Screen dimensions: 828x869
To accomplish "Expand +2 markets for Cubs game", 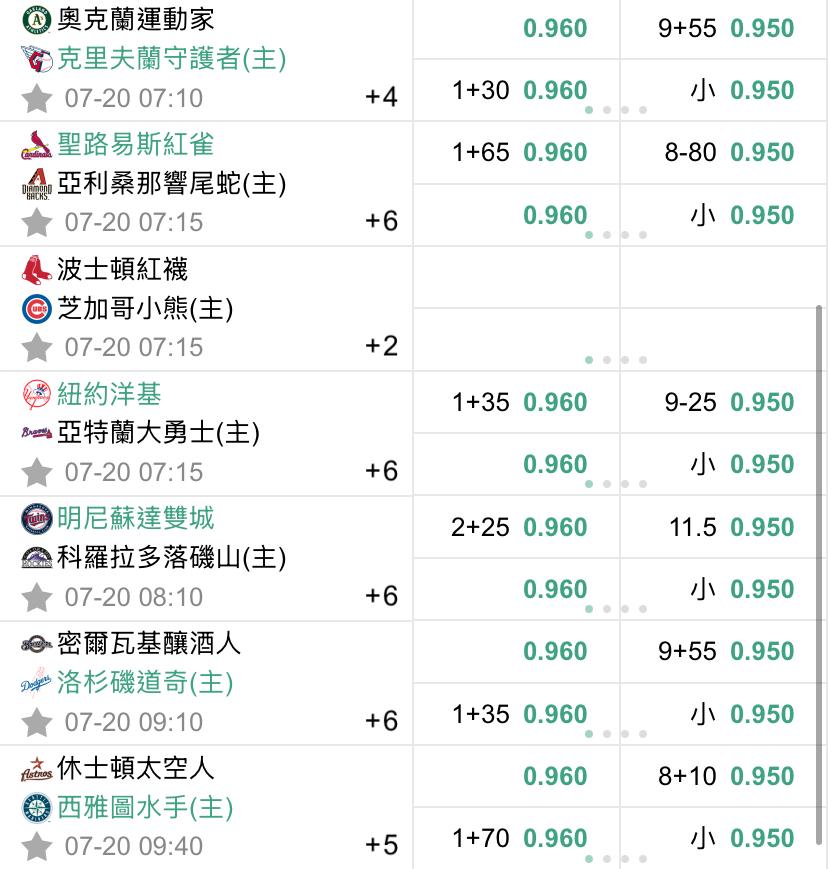I will pos(381,346).
